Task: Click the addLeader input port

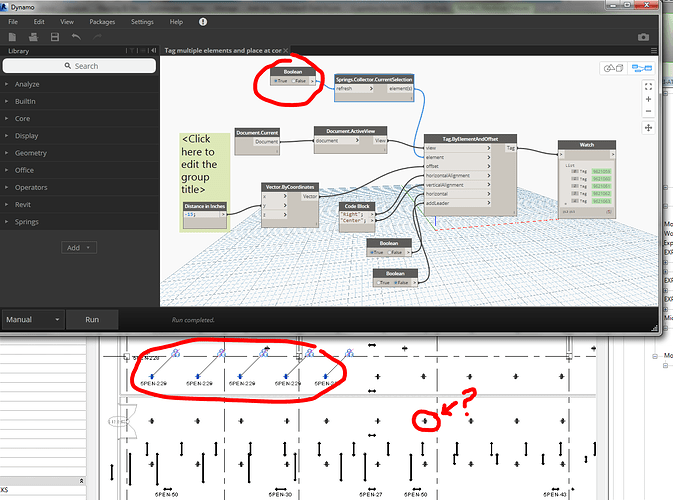Action: [457, 203]
